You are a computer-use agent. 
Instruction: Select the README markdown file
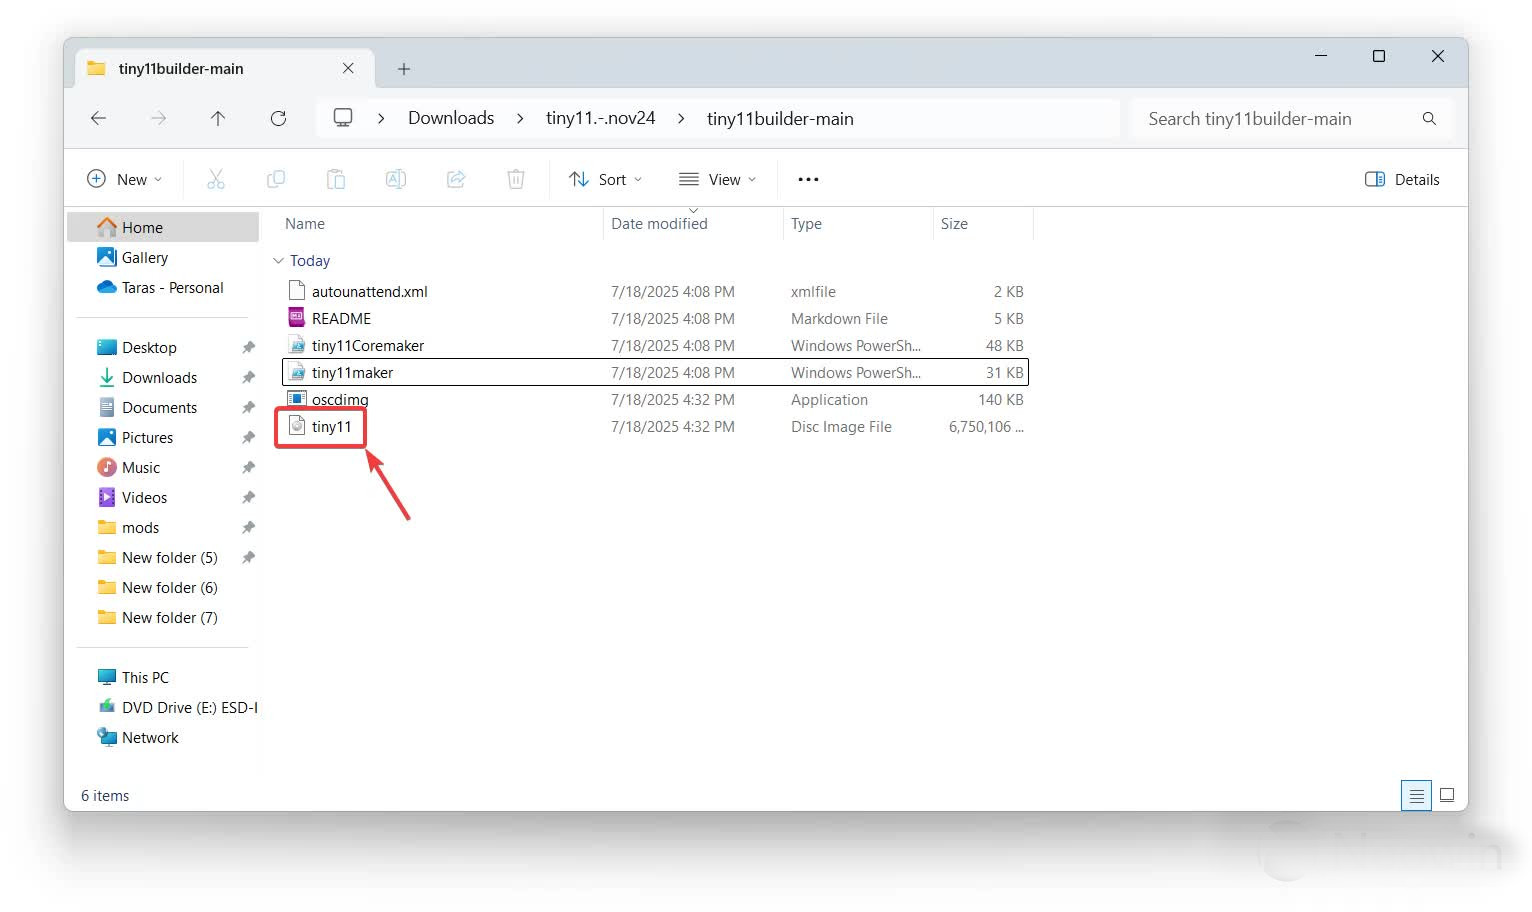click(x=655, y=319)
